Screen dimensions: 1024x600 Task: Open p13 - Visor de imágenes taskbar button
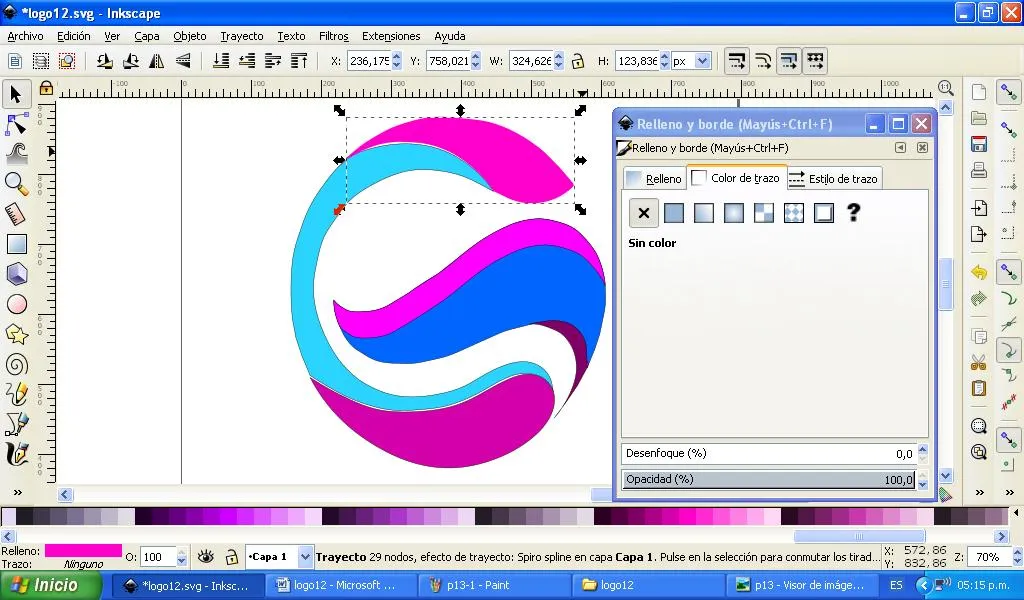pyautogui.click(x=801, y=585)
